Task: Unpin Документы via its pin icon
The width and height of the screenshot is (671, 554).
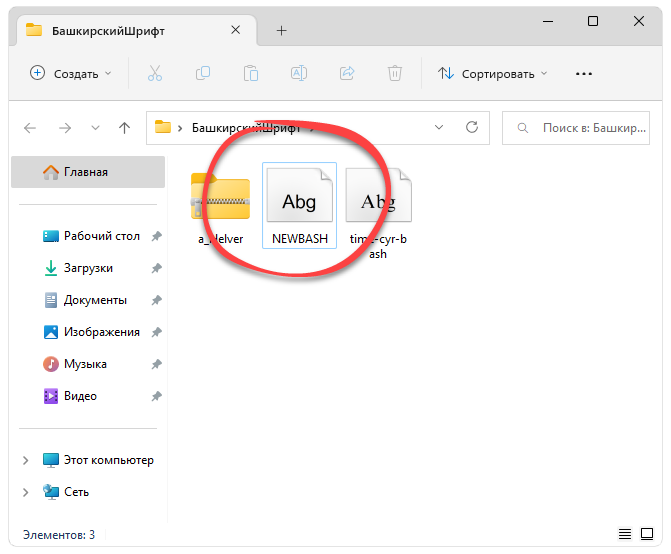Action: [x=157, y=300]
